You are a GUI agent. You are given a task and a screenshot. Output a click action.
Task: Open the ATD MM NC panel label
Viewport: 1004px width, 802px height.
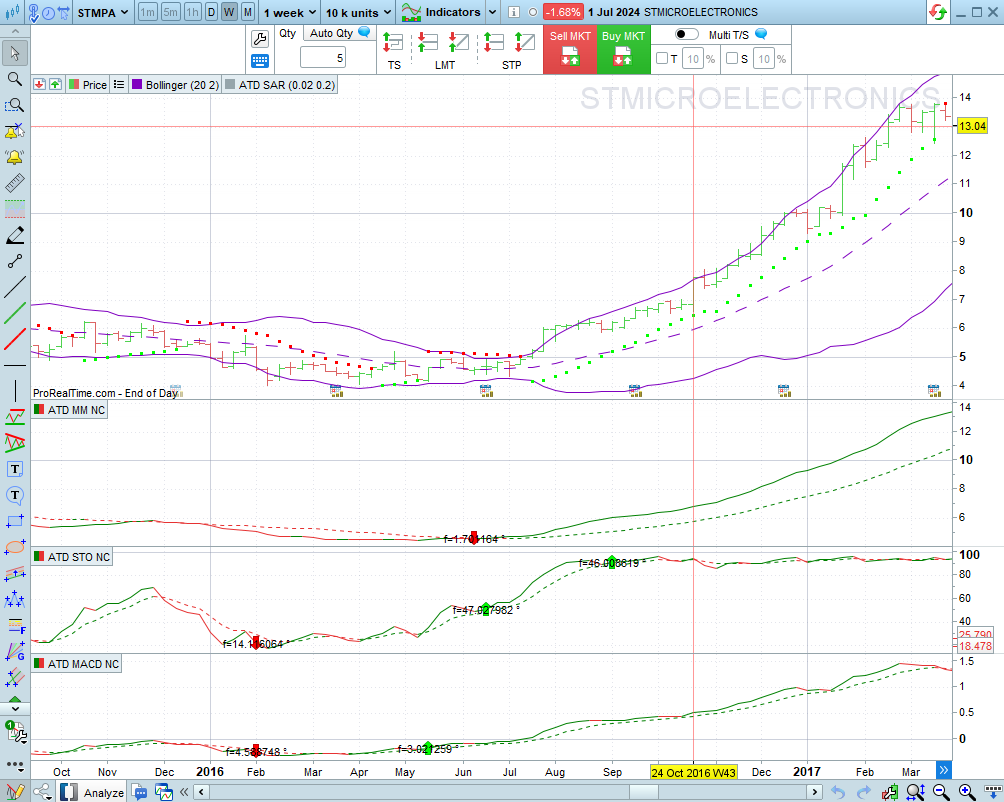click(x=70, y=410)
